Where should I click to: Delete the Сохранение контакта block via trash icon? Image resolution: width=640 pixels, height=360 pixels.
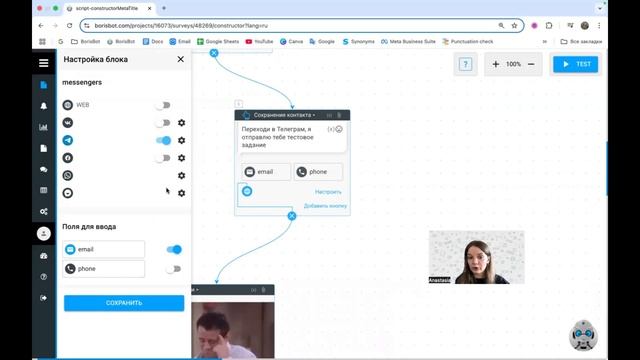[x=339, y=115]
